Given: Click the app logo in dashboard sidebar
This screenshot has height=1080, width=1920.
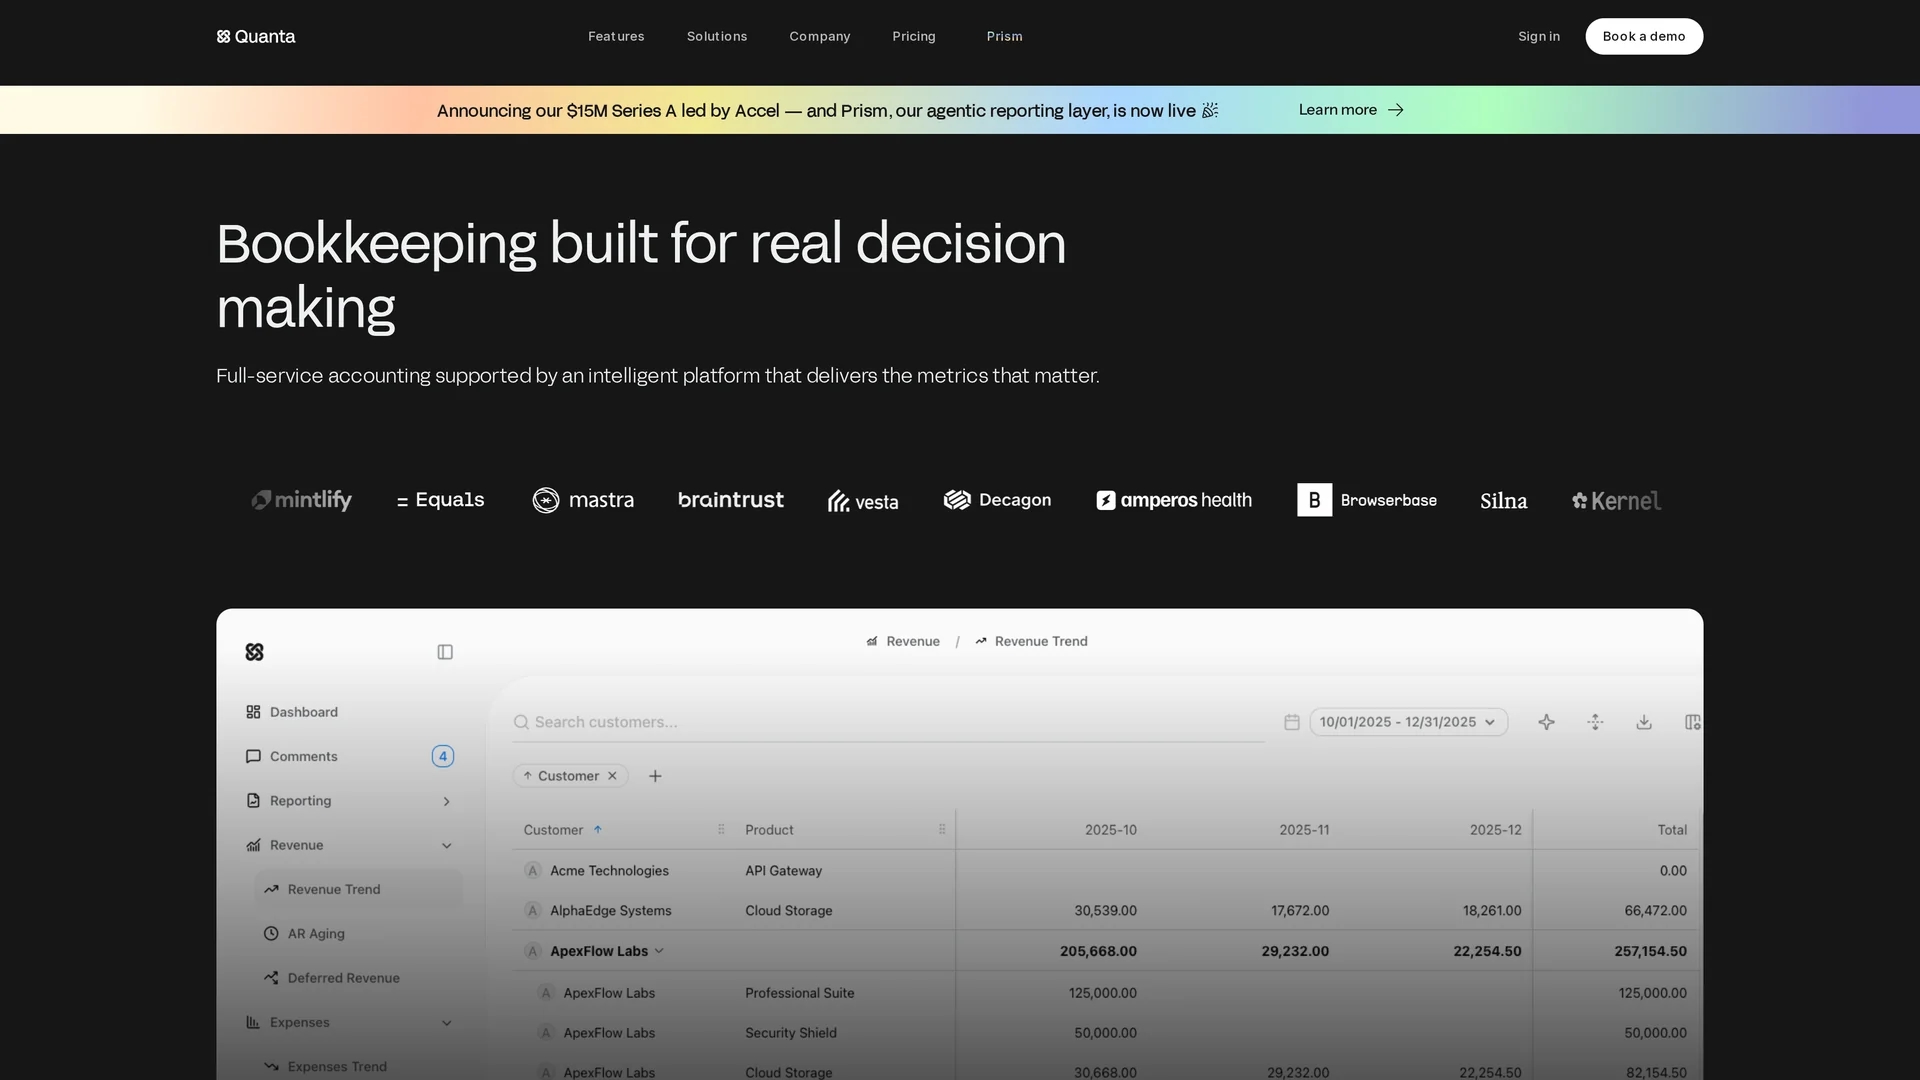Looking at the screenshot, I should point(254,652).
